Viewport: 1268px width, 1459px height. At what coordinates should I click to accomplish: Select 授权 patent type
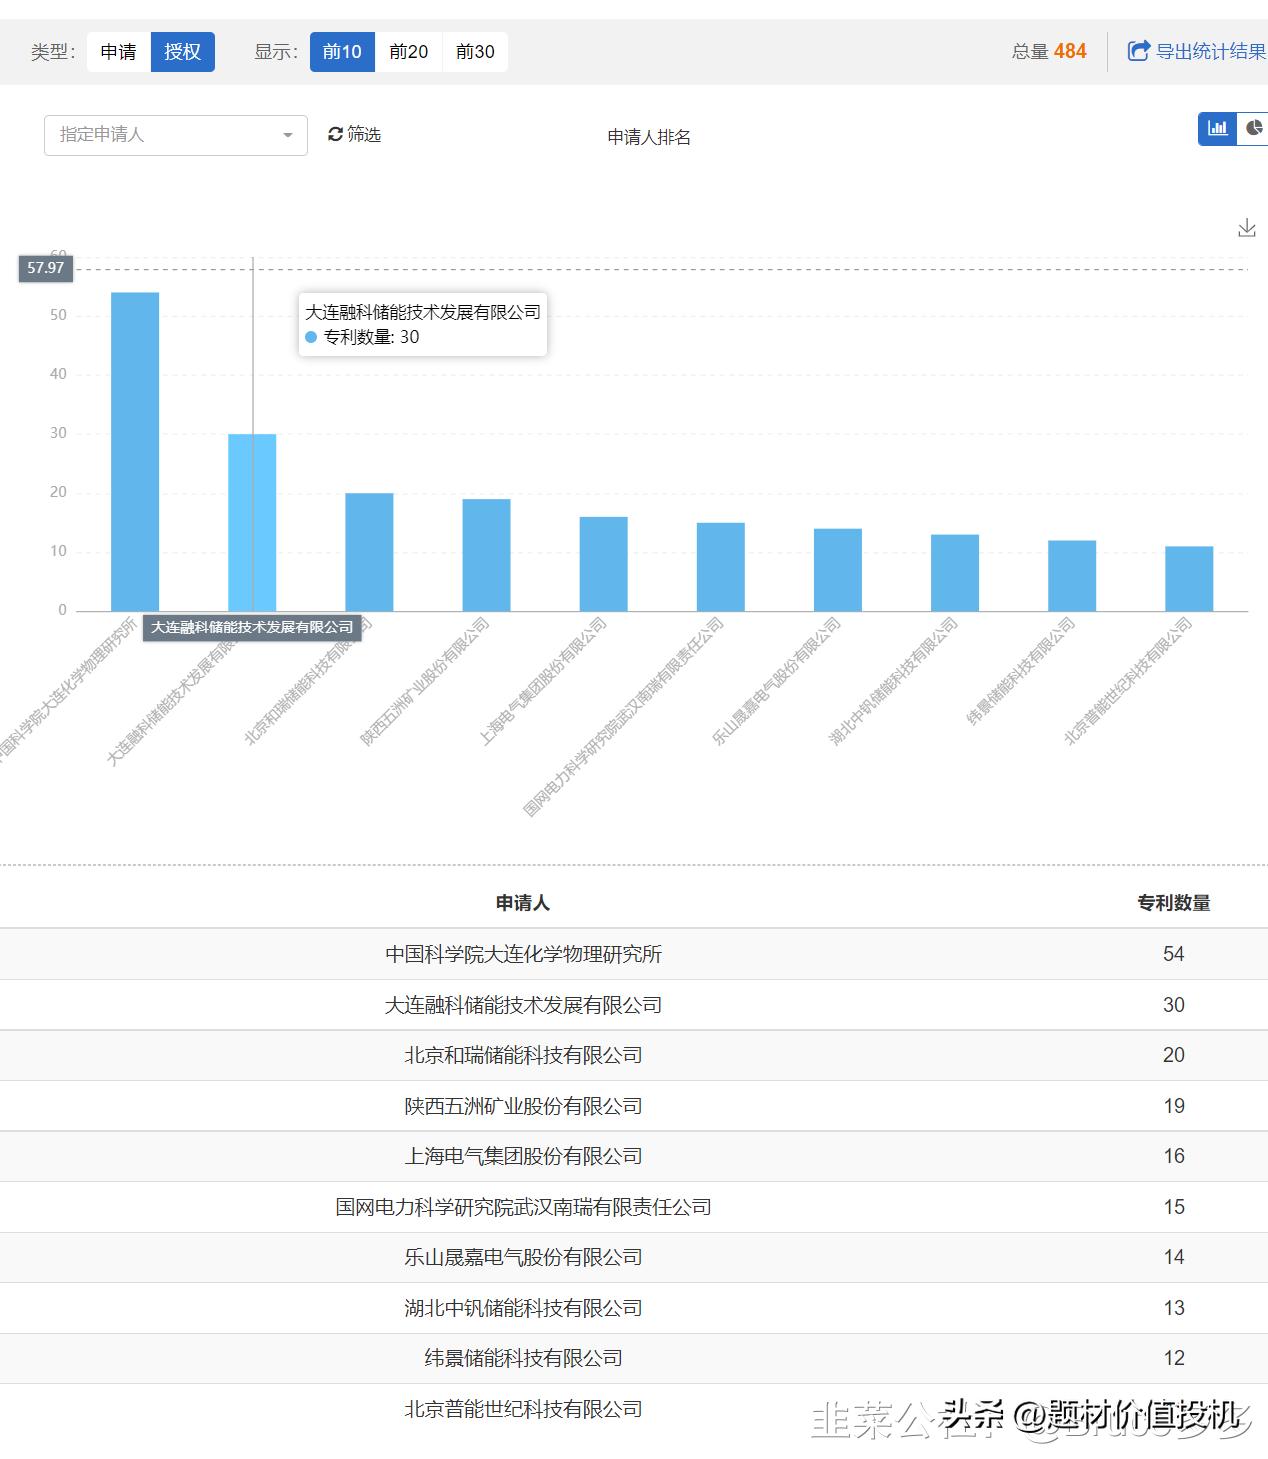pos(182,52)
